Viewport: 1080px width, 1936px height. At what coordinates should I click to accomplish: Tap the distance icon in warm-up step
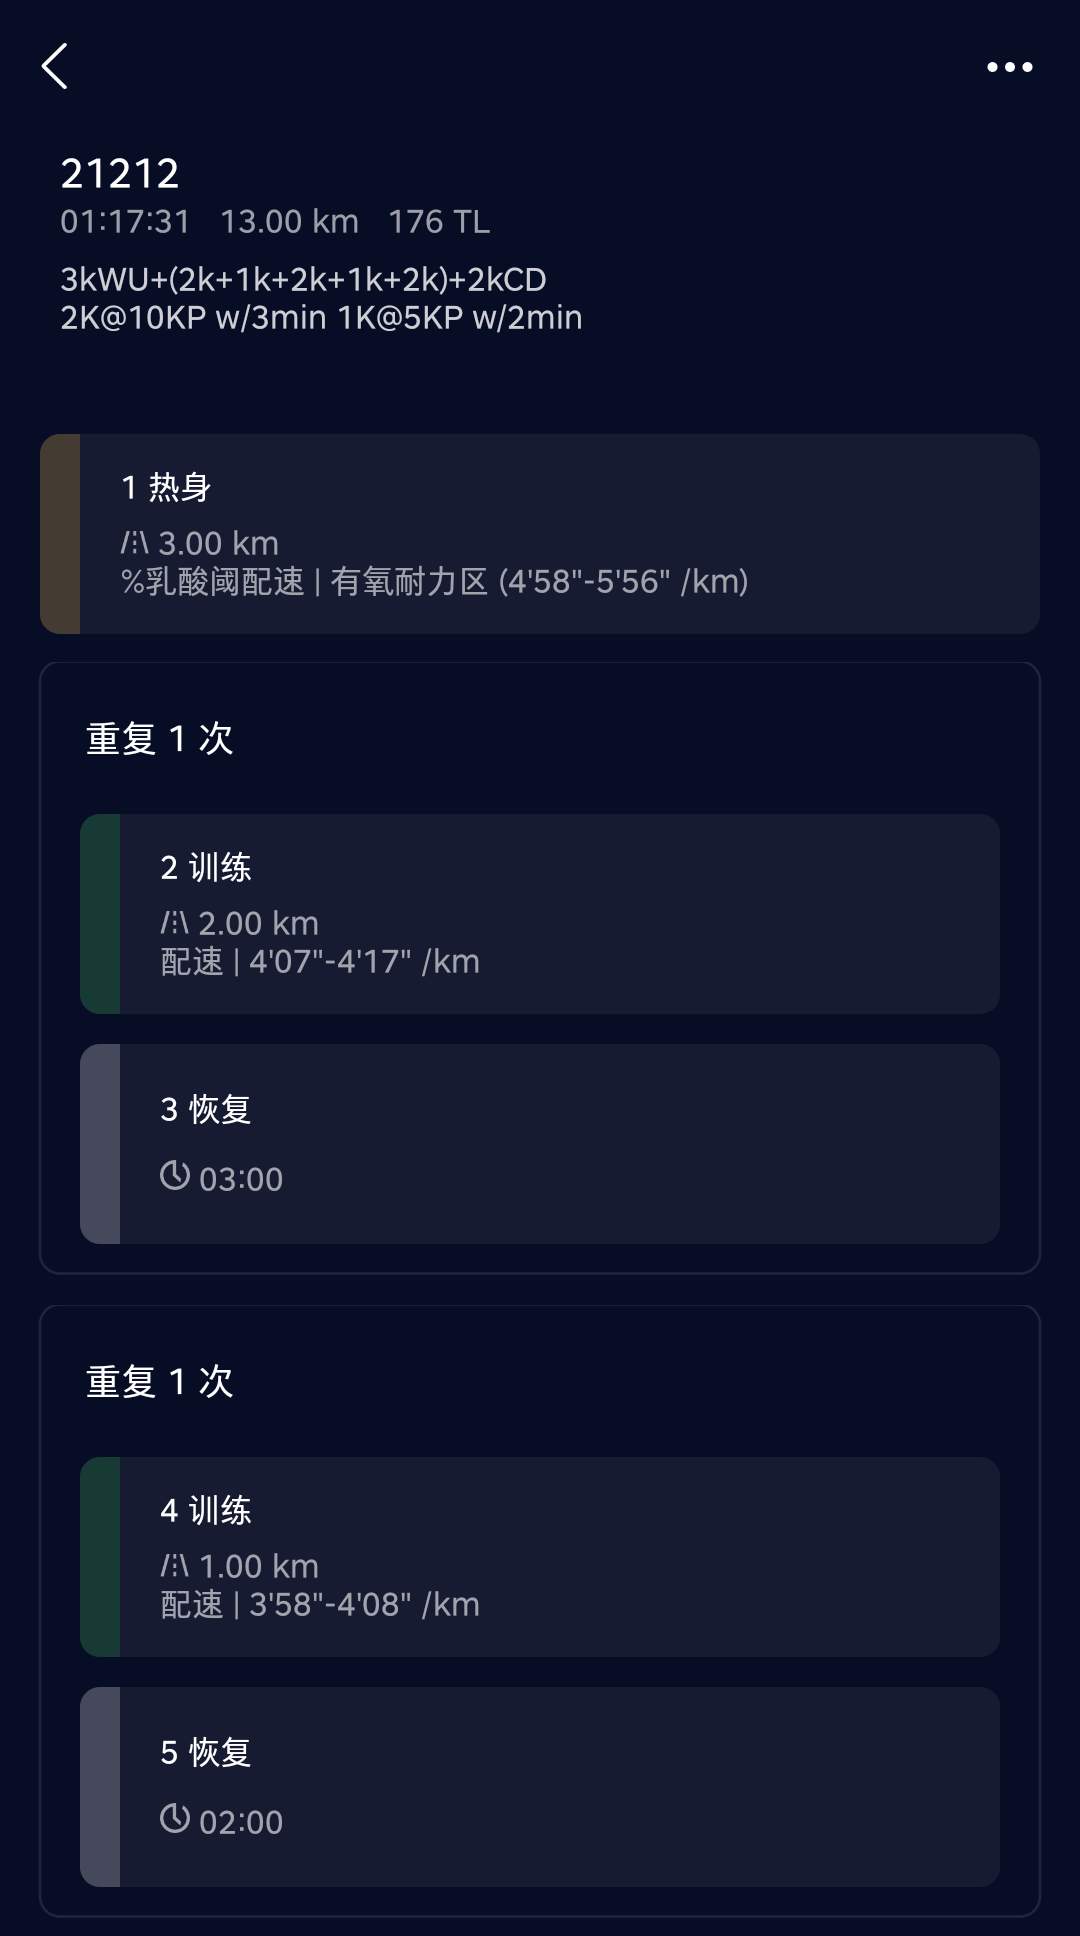click(x=135, y=543)
